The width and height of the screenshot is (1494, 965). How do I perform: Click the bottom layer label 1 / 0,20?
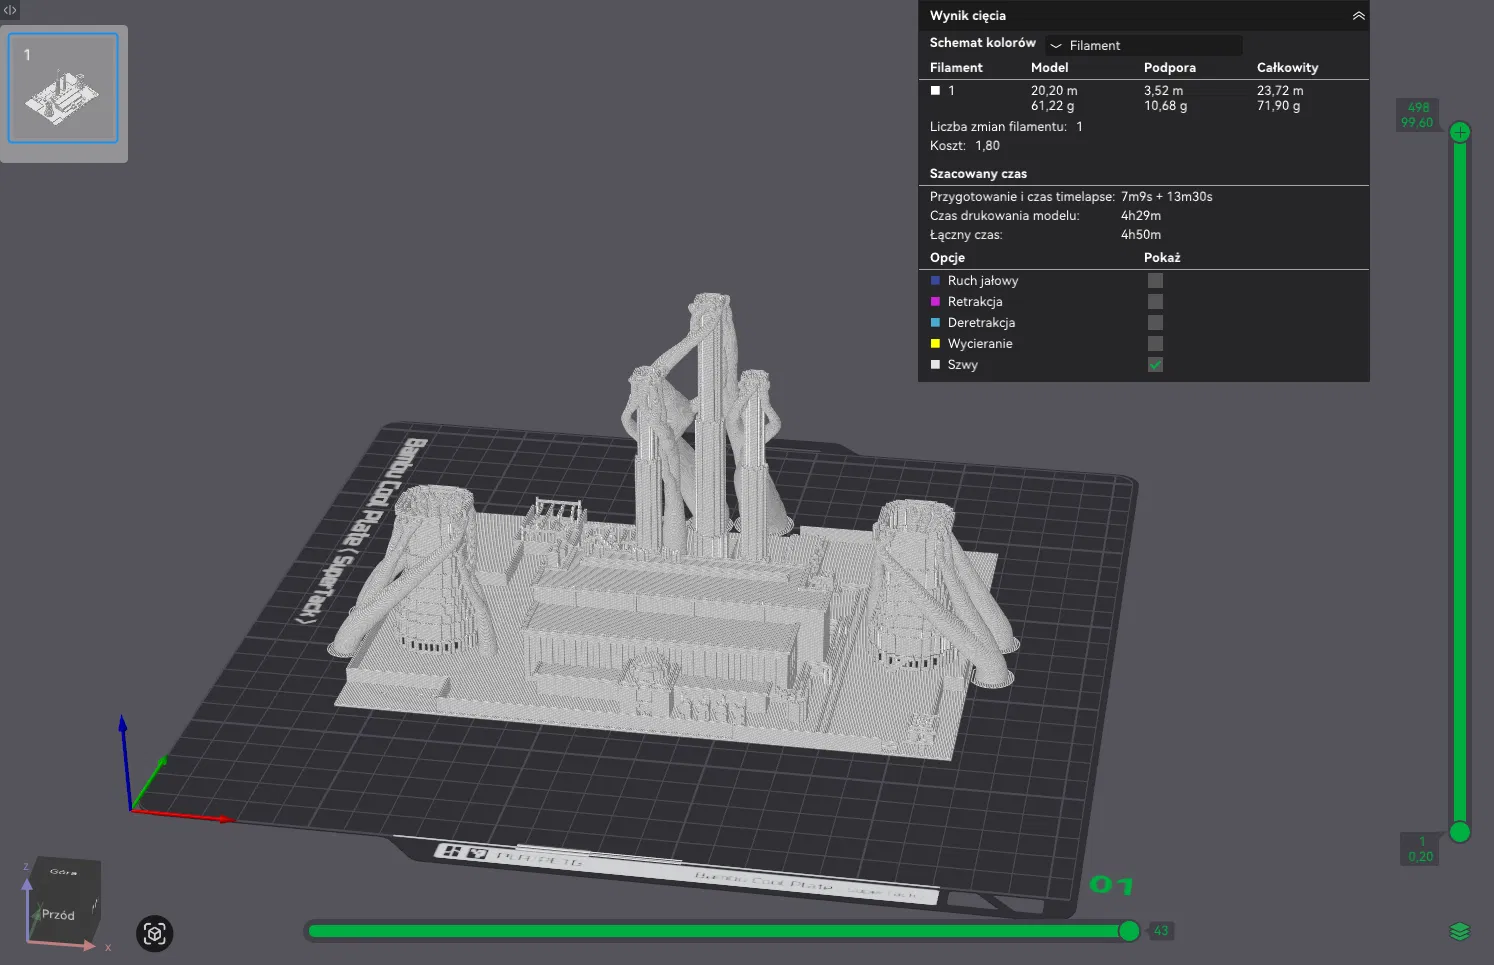click(1421, 849)
